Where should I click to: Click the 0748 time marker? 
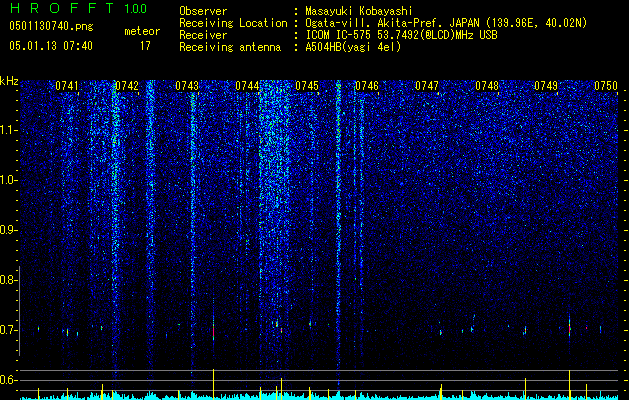pos(487,86)
